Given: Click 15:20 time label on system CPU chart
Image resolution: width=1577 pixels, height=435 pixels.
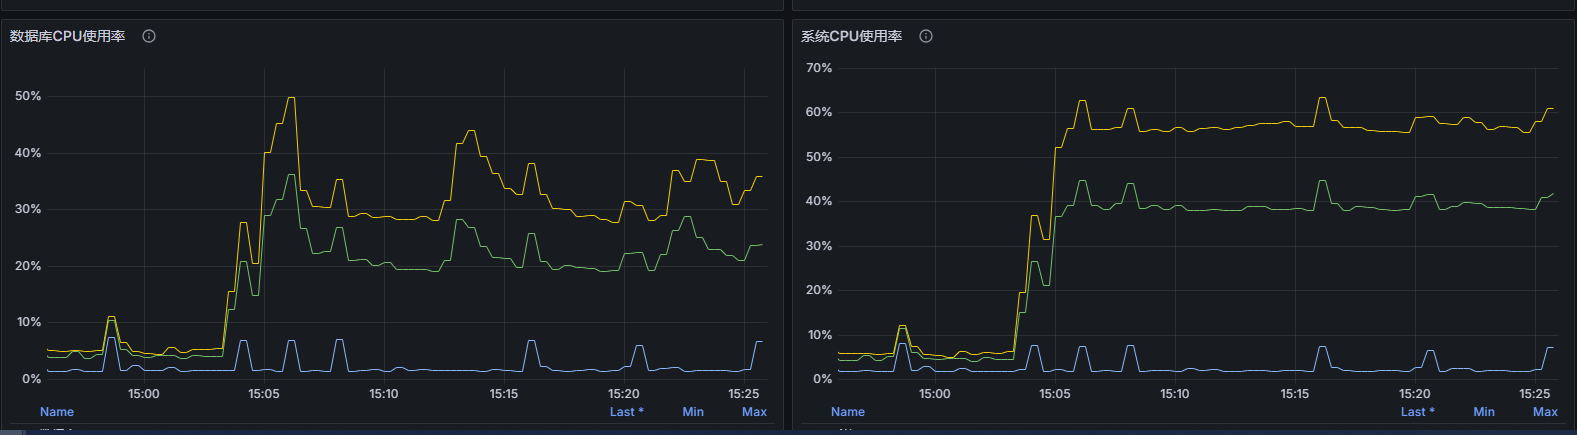Looking at the screenshot, I should (1415, 394).
